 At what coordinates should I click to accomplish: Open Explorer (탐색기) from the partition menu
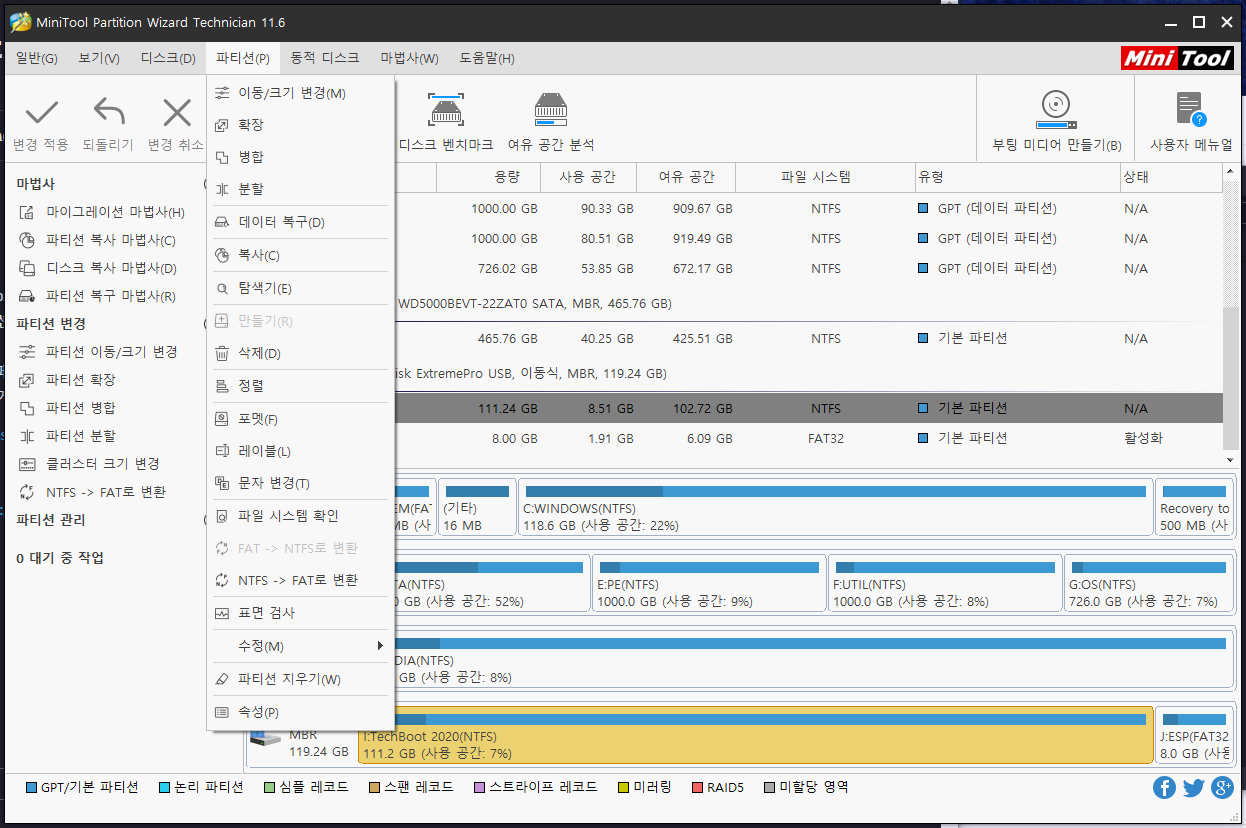point(301,288)
